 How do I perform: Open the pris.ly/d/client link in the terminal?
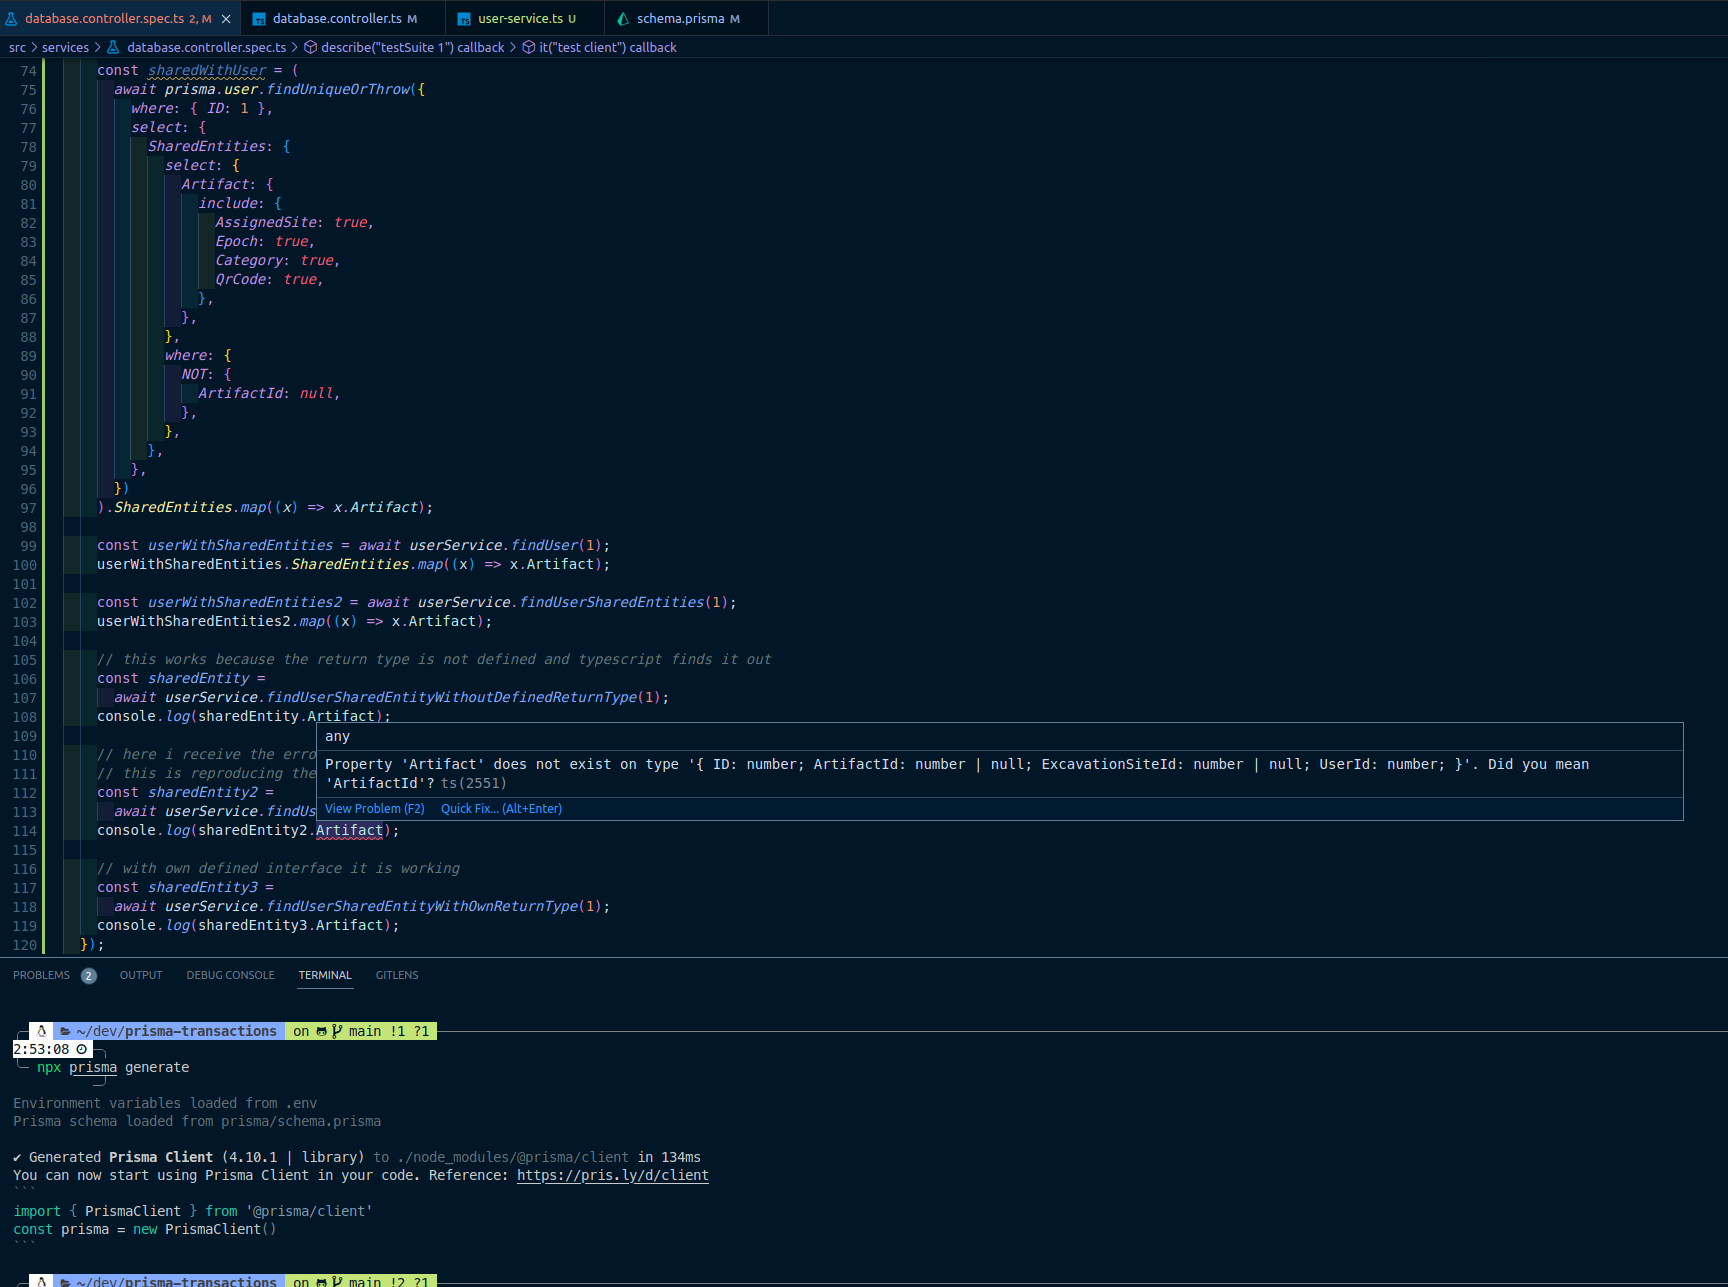[612, 1175]
